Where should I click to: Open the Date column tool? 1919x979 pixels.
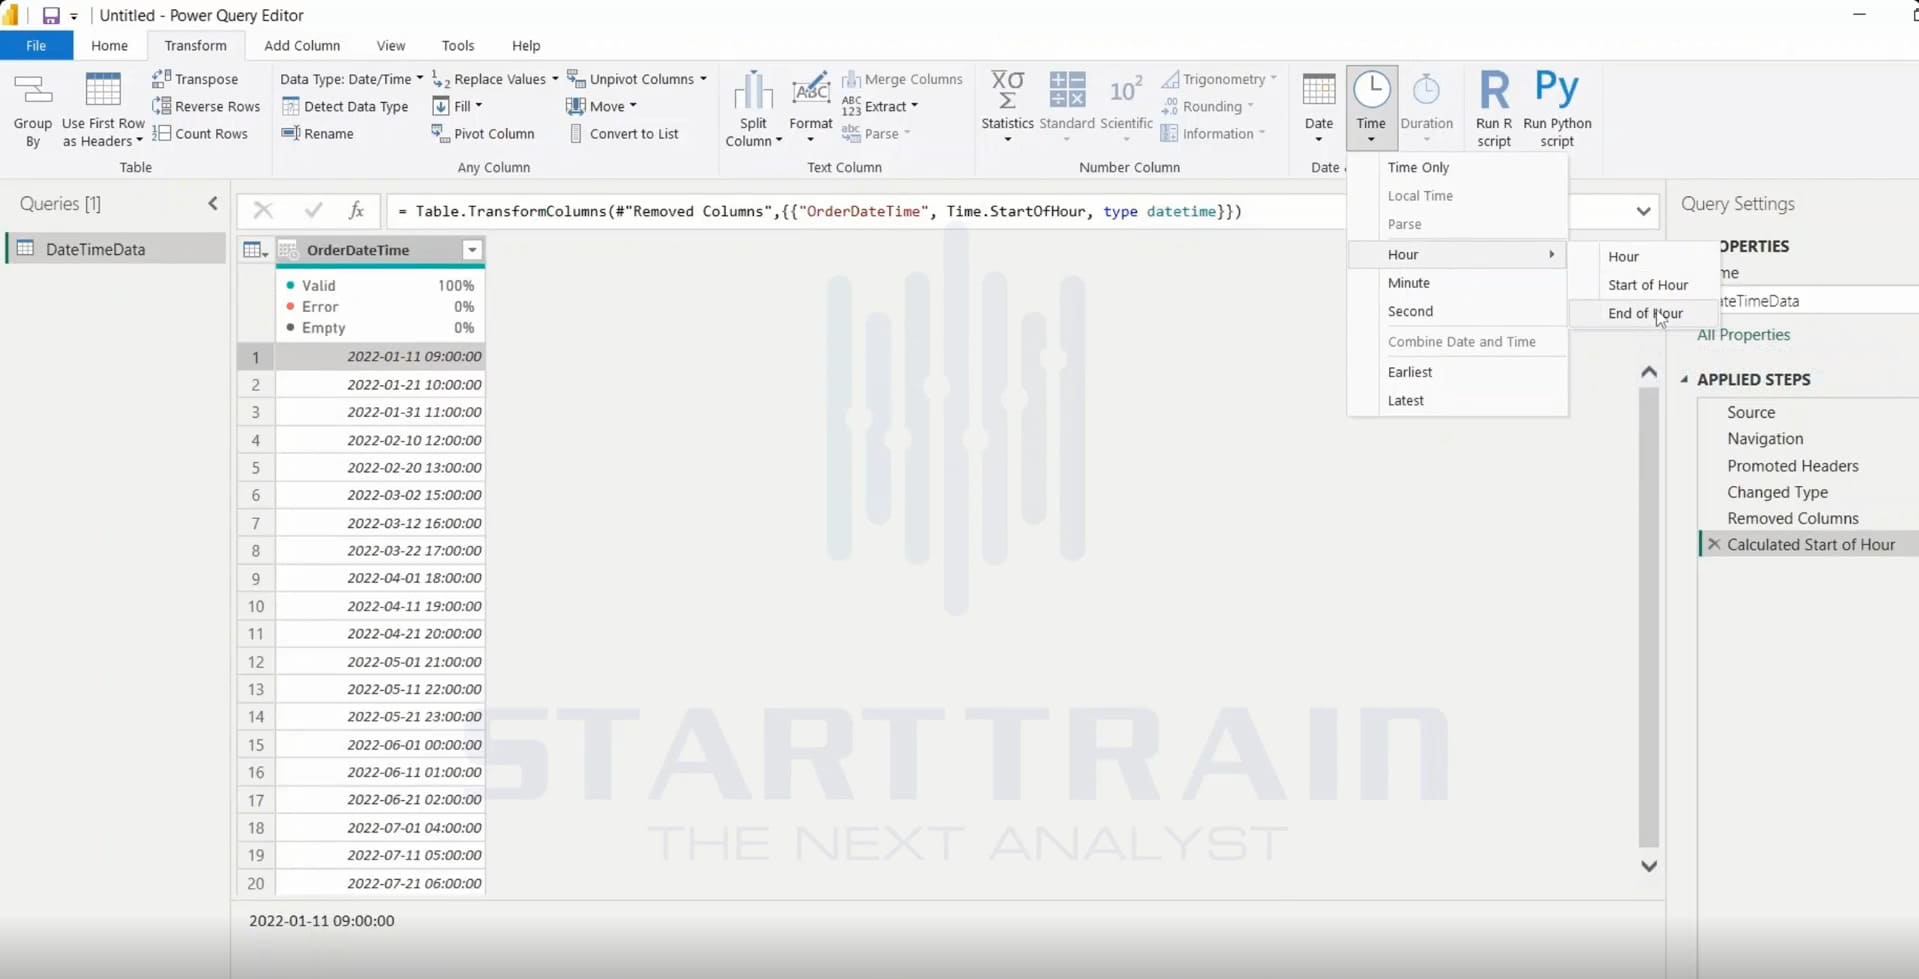1319,108
